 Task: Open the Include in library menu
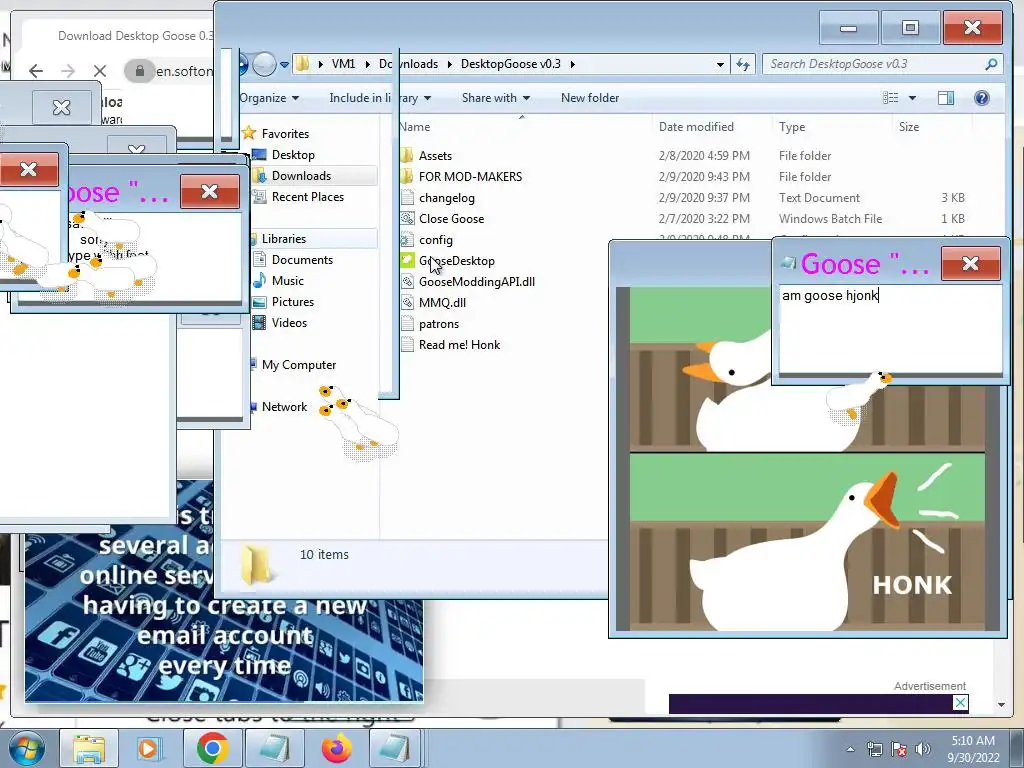coord(379,98)
